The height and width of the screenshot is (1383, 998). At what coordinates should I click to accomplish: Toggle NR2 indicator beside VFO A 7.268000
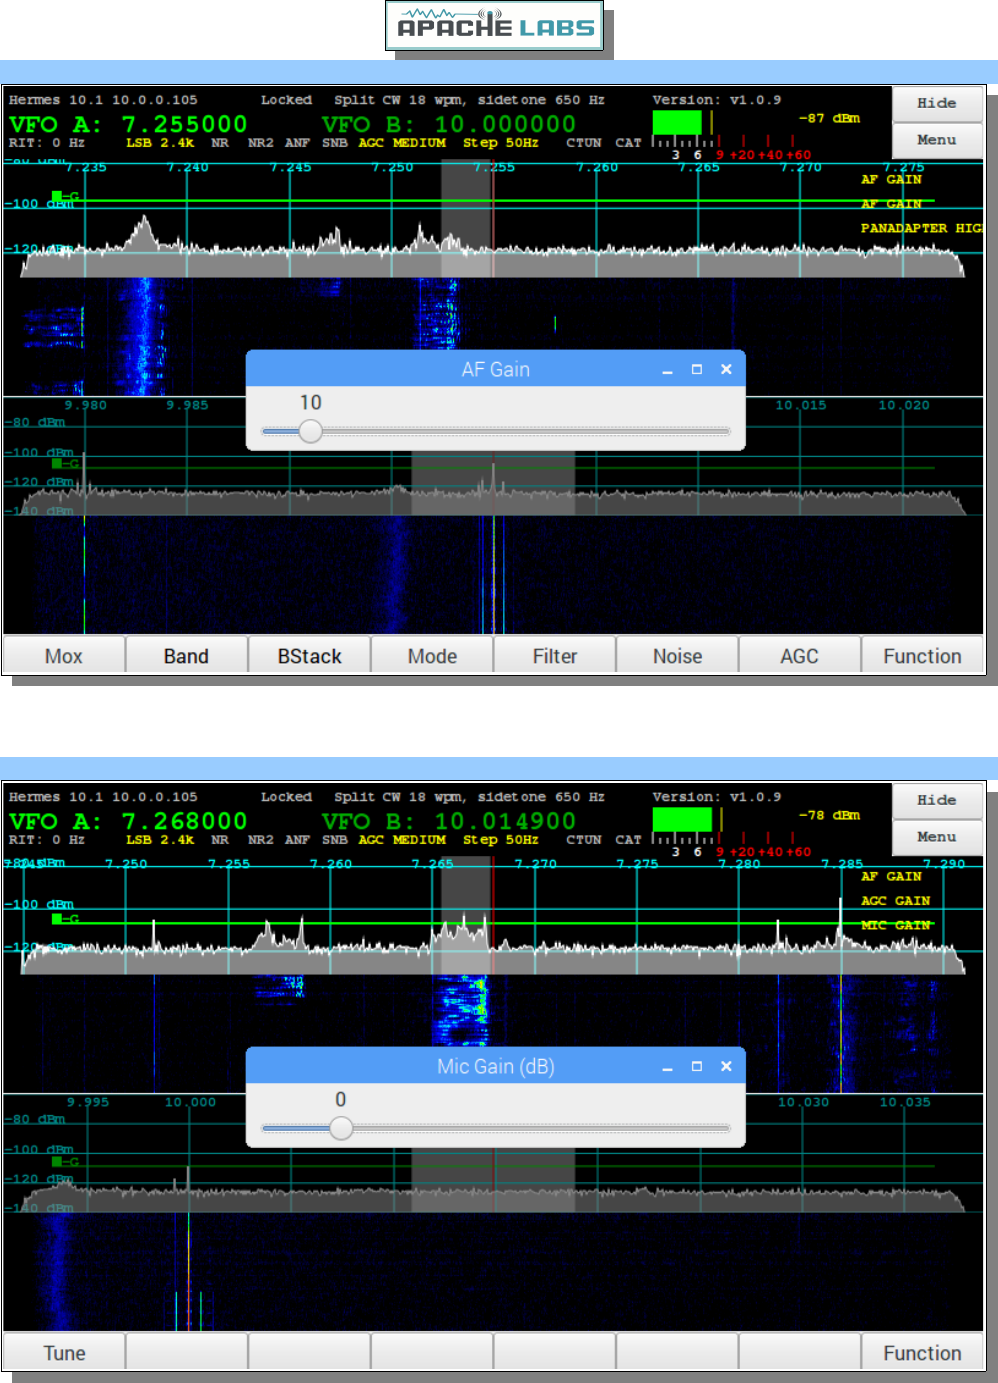coord(260,840)
